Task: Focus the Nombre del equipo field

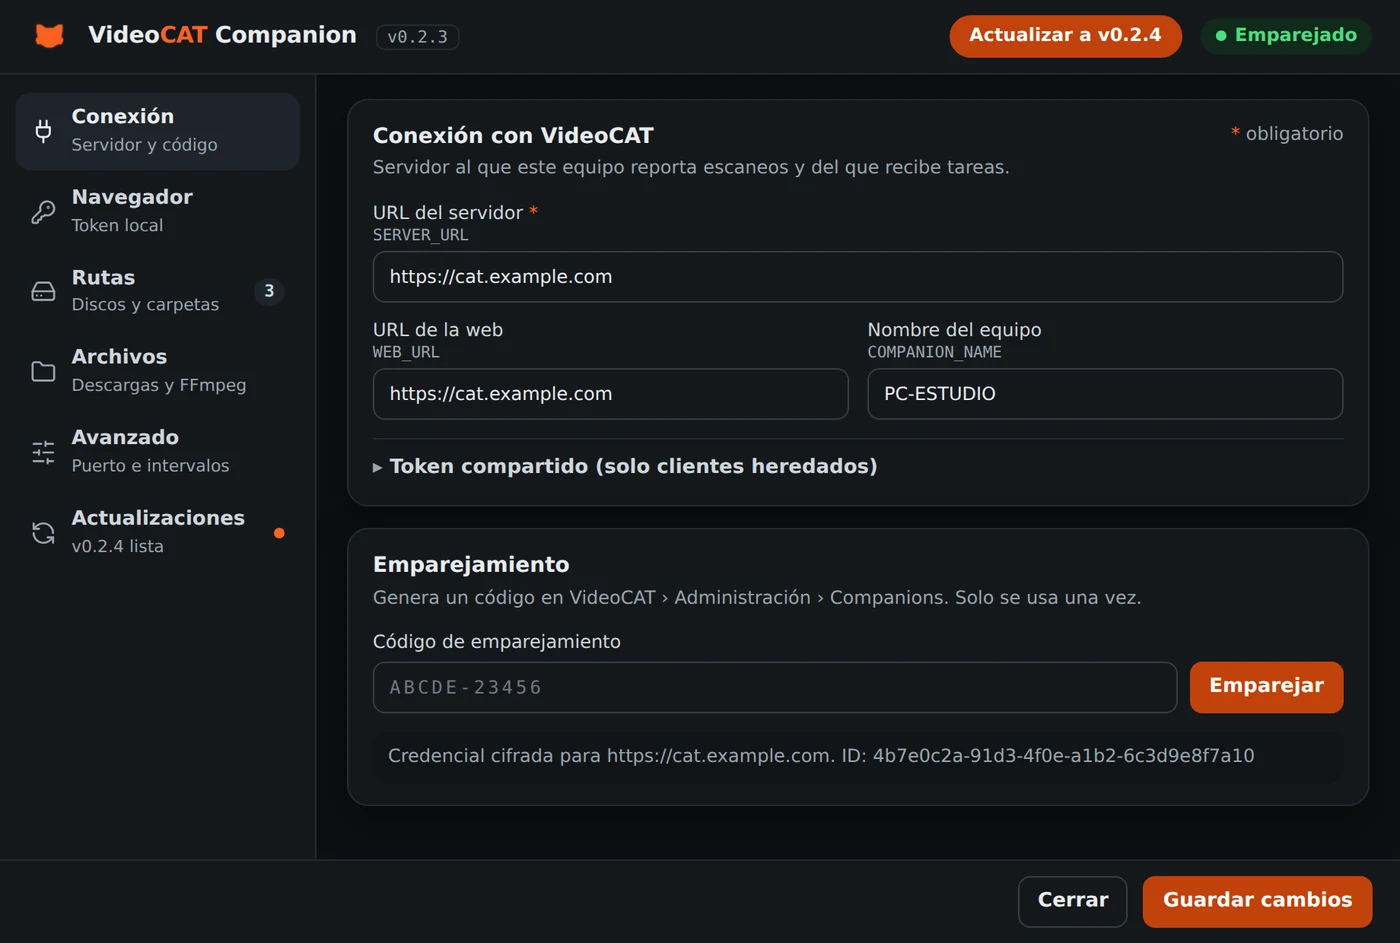Action: tap(1105, 394)
